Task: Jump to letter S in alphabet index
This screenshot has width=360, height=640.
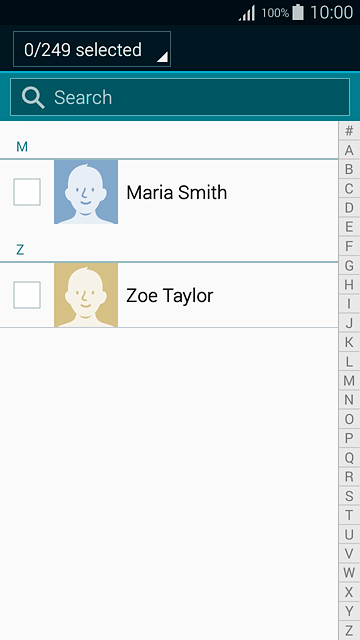Action: (x=349, y=496)
